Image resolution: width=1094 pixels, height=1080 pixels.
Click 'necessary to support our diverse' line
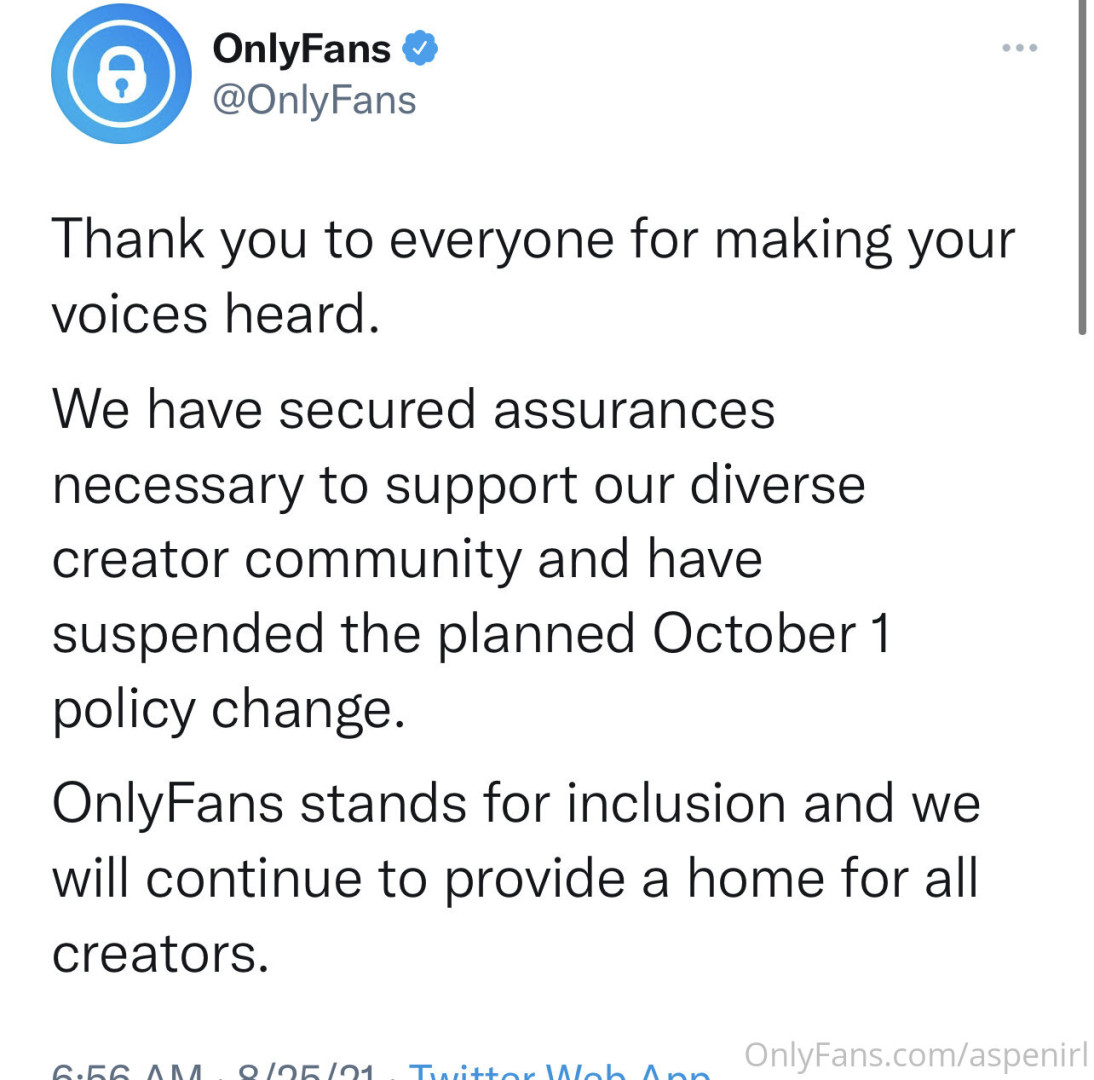coord(458,485)
